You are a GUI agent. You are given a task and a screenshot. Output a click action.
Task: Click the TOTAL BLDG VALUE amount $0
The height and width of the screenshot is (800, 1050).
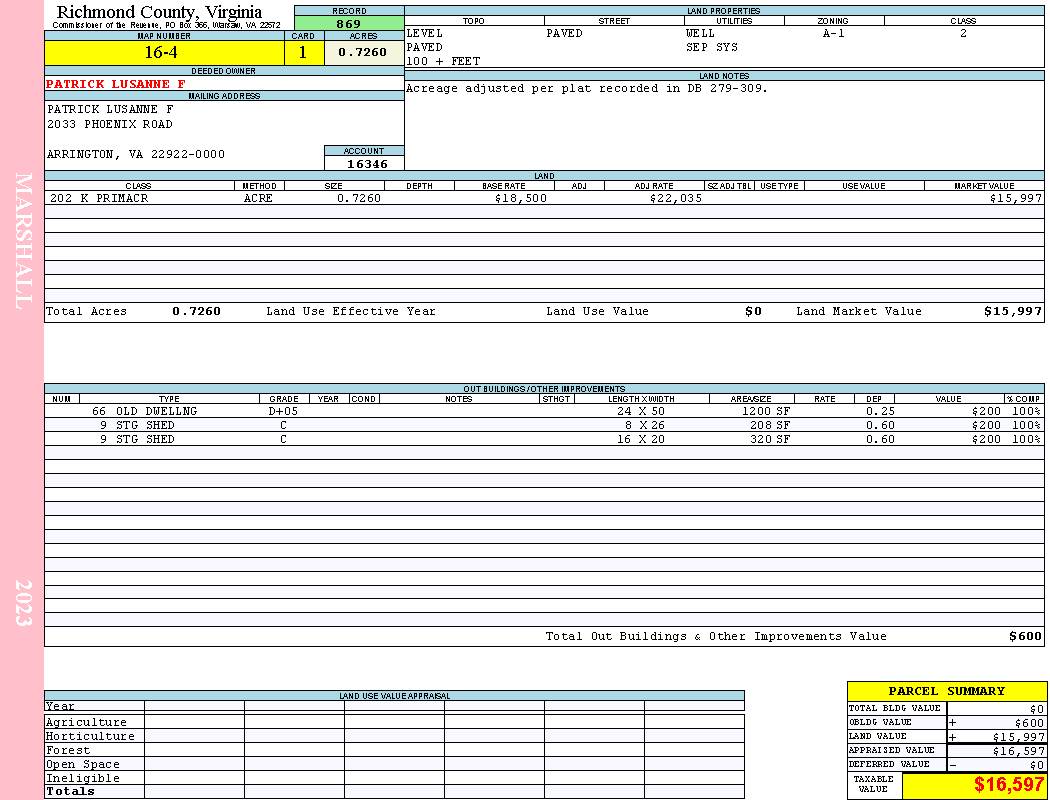coord(1037,709)
